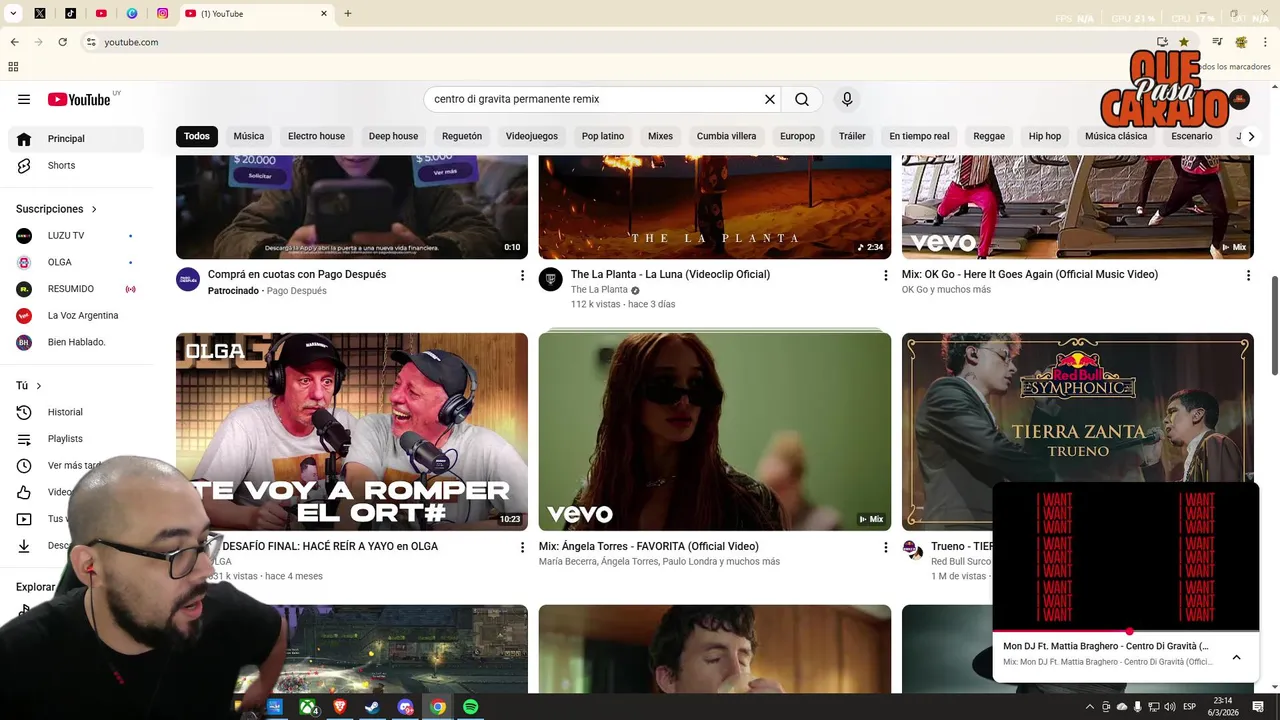Open Steam from the taskbar
The image size is (1280, 720).
[372, 707]
